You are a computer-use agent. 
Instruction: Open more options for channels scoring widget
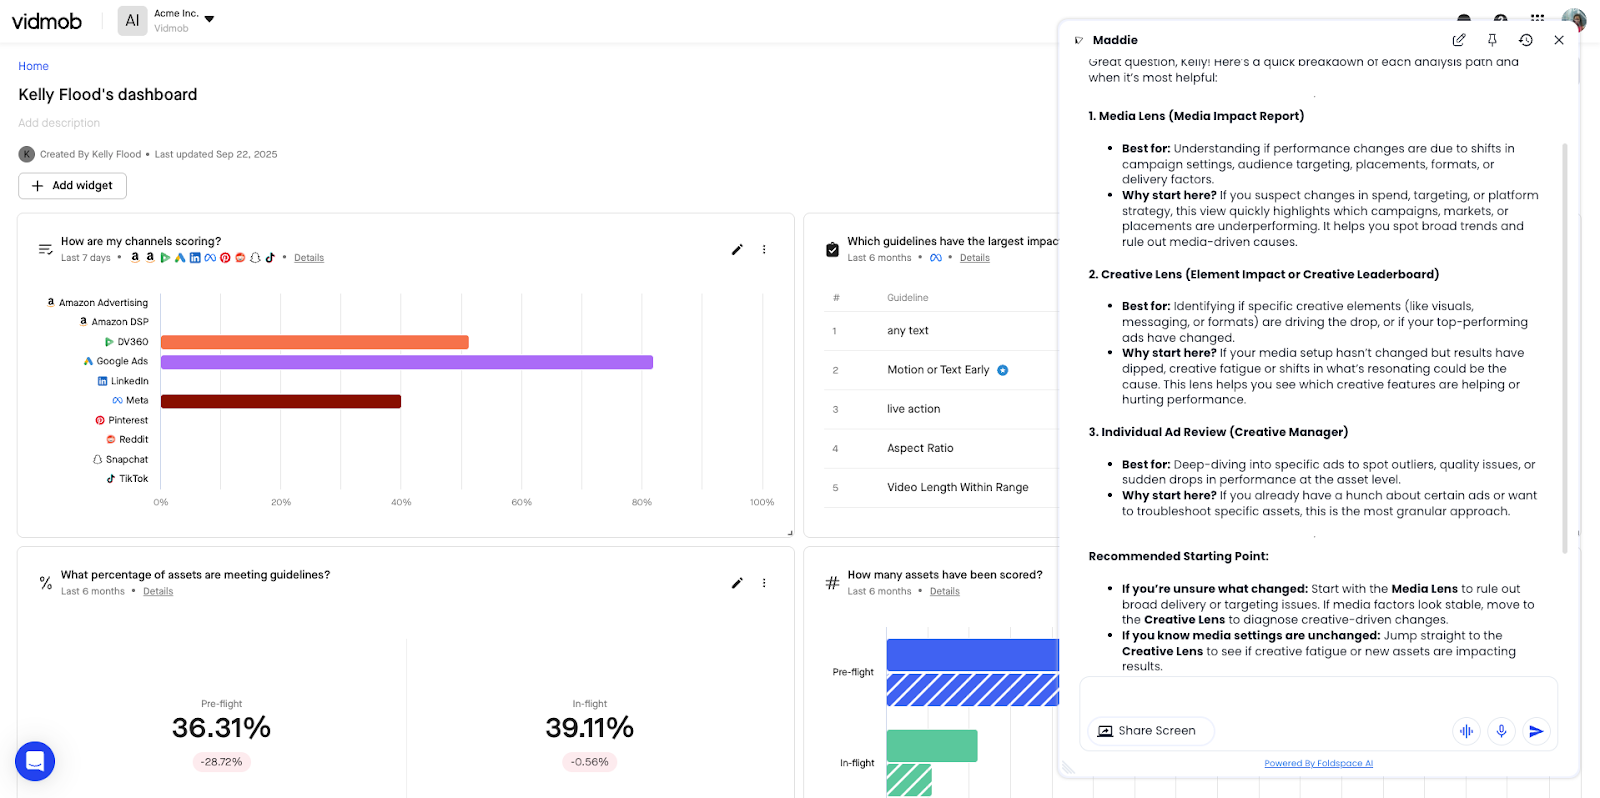point(764,250)
